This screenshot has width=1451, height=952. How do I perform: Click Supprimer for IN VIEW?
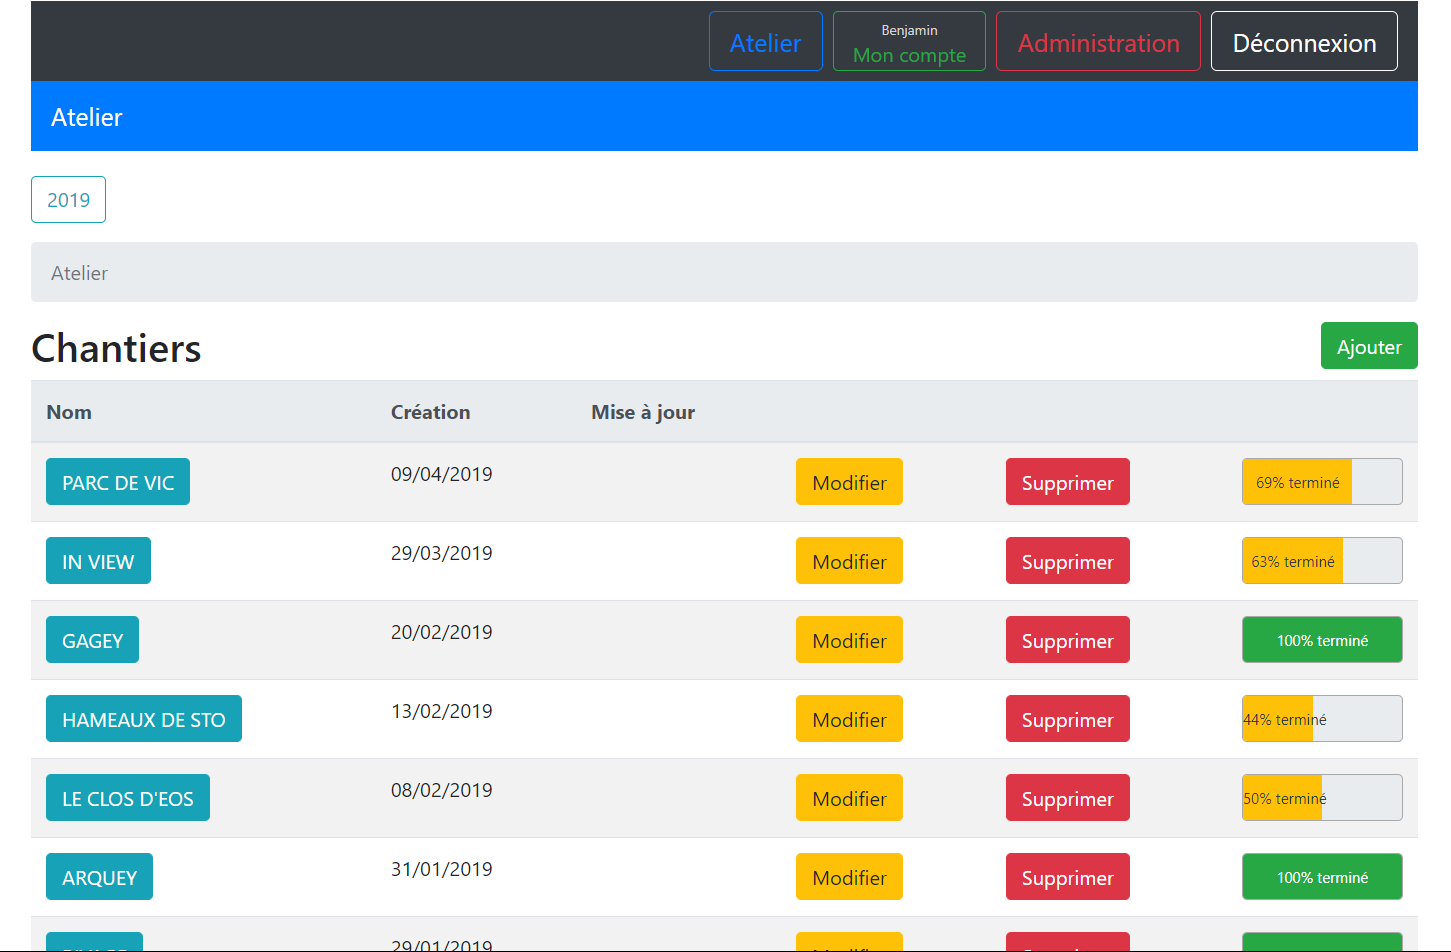1067,561
